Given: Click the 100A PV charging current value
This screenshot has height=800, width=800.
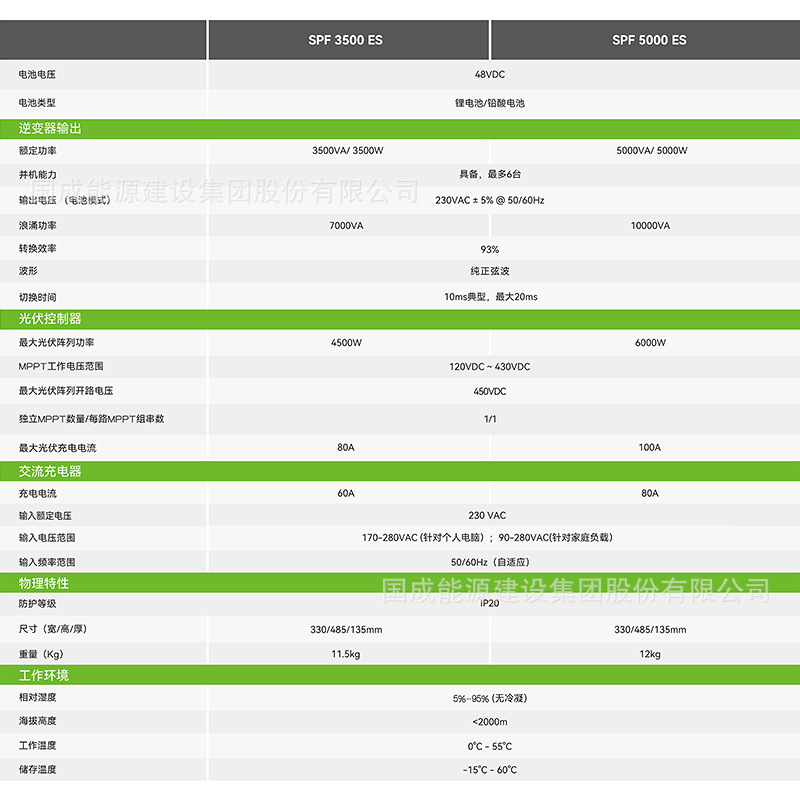Looking at the screenshot, I should point(649,447).
